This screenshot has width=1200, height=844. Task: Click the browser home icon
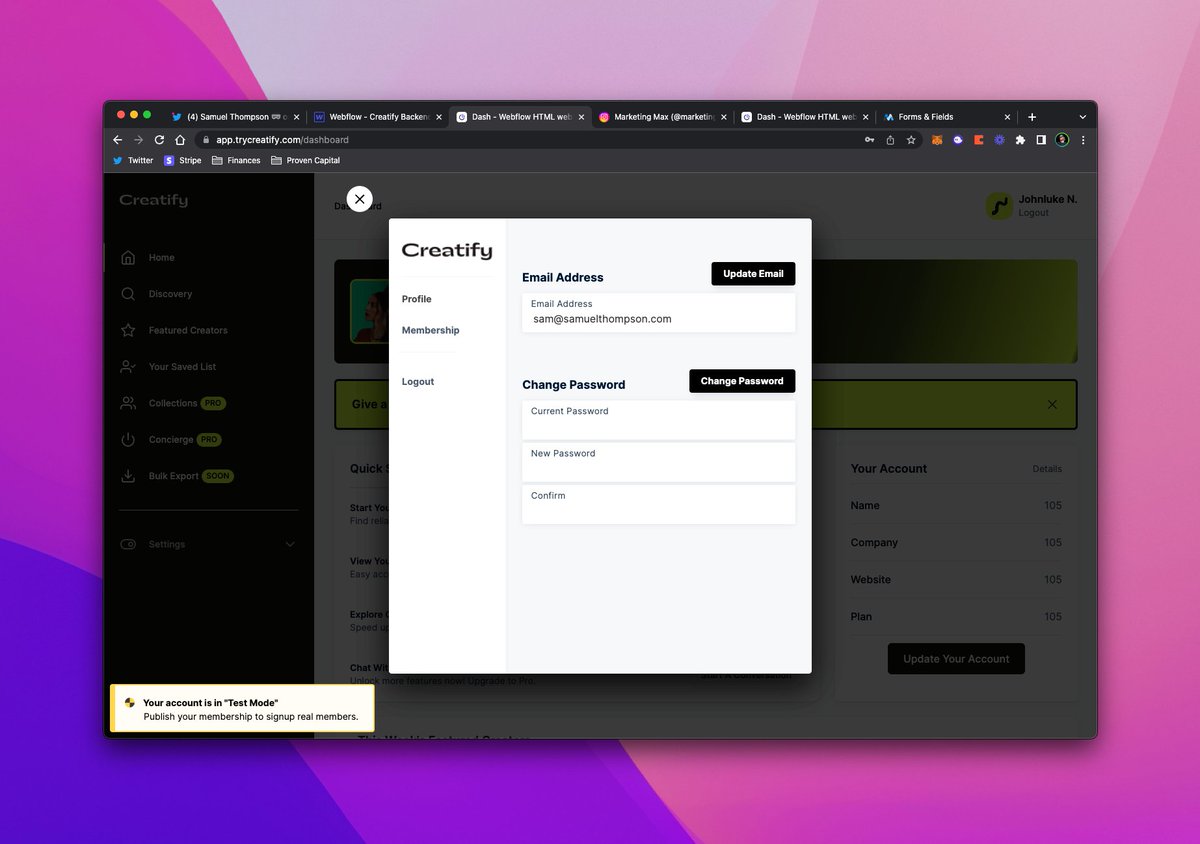coord(180,140)
